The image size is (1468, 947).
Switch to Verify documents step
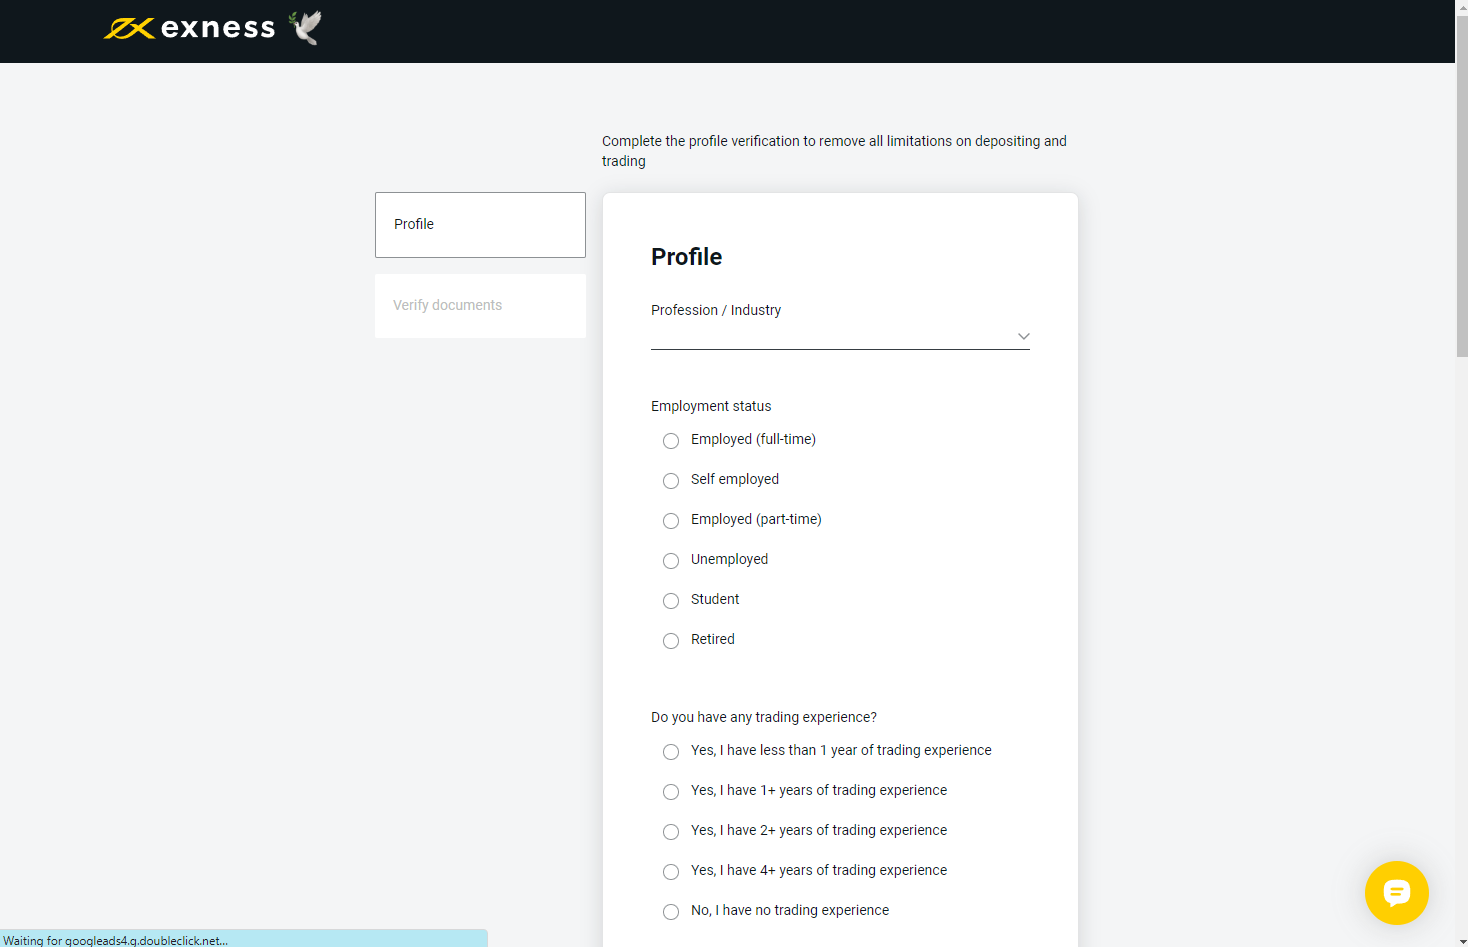(x=480, y=306)
